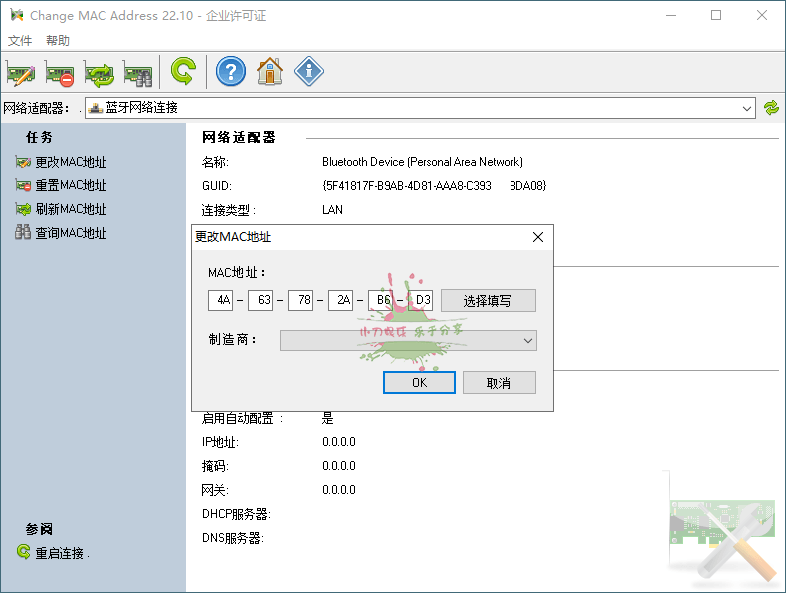Image resolution: width=786 pixels, height=593 pixels.
Task: Click the MAC lookup binoculars toolbar icon
Action: pyautogui.click(x=137, y=72)
